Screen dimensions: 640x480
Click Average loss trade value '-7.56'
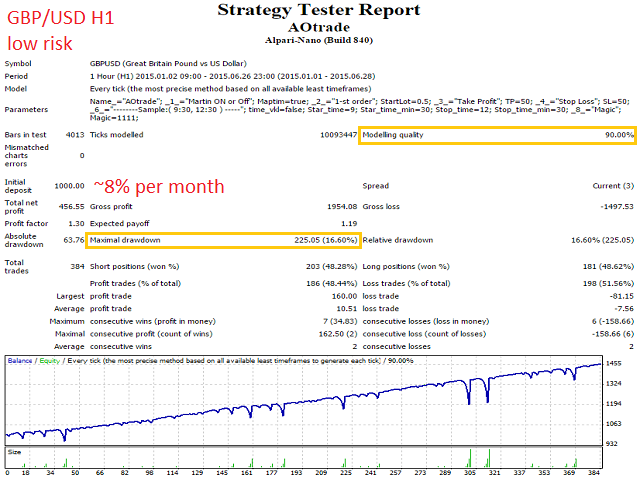[624, 309]
